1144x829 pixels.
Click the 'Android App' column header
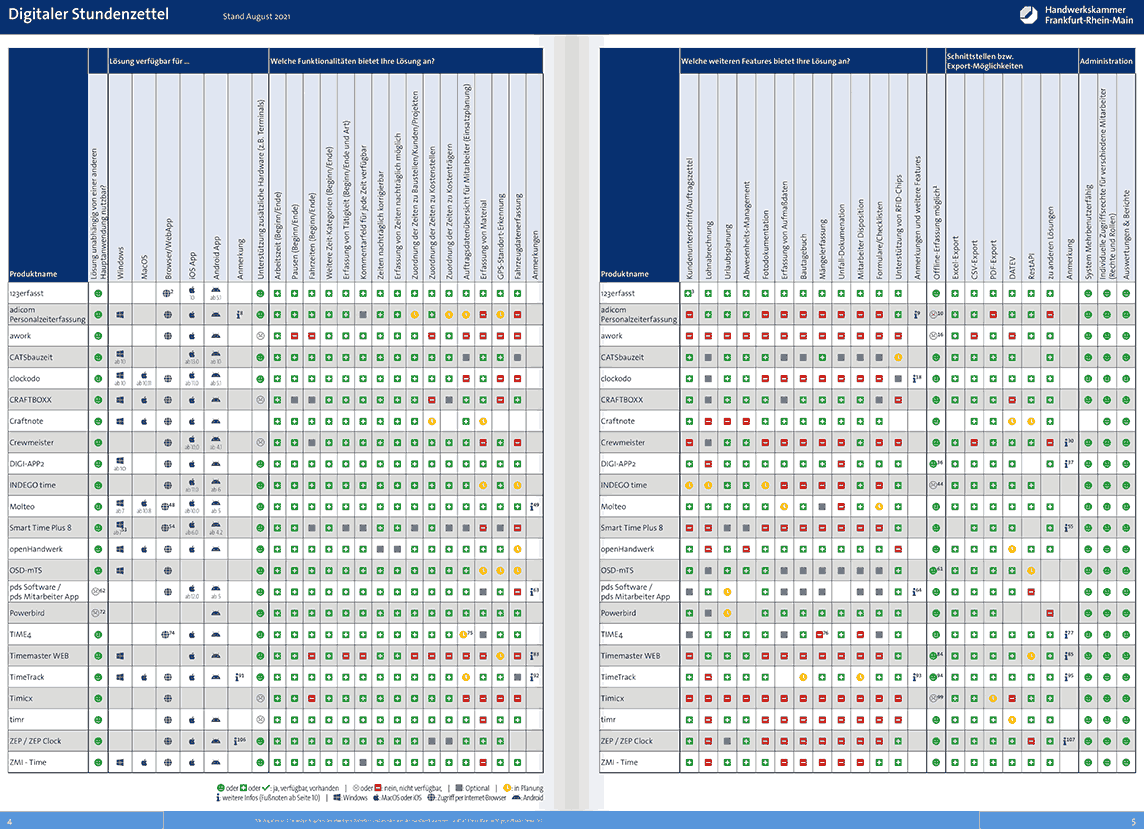(217, 258)
